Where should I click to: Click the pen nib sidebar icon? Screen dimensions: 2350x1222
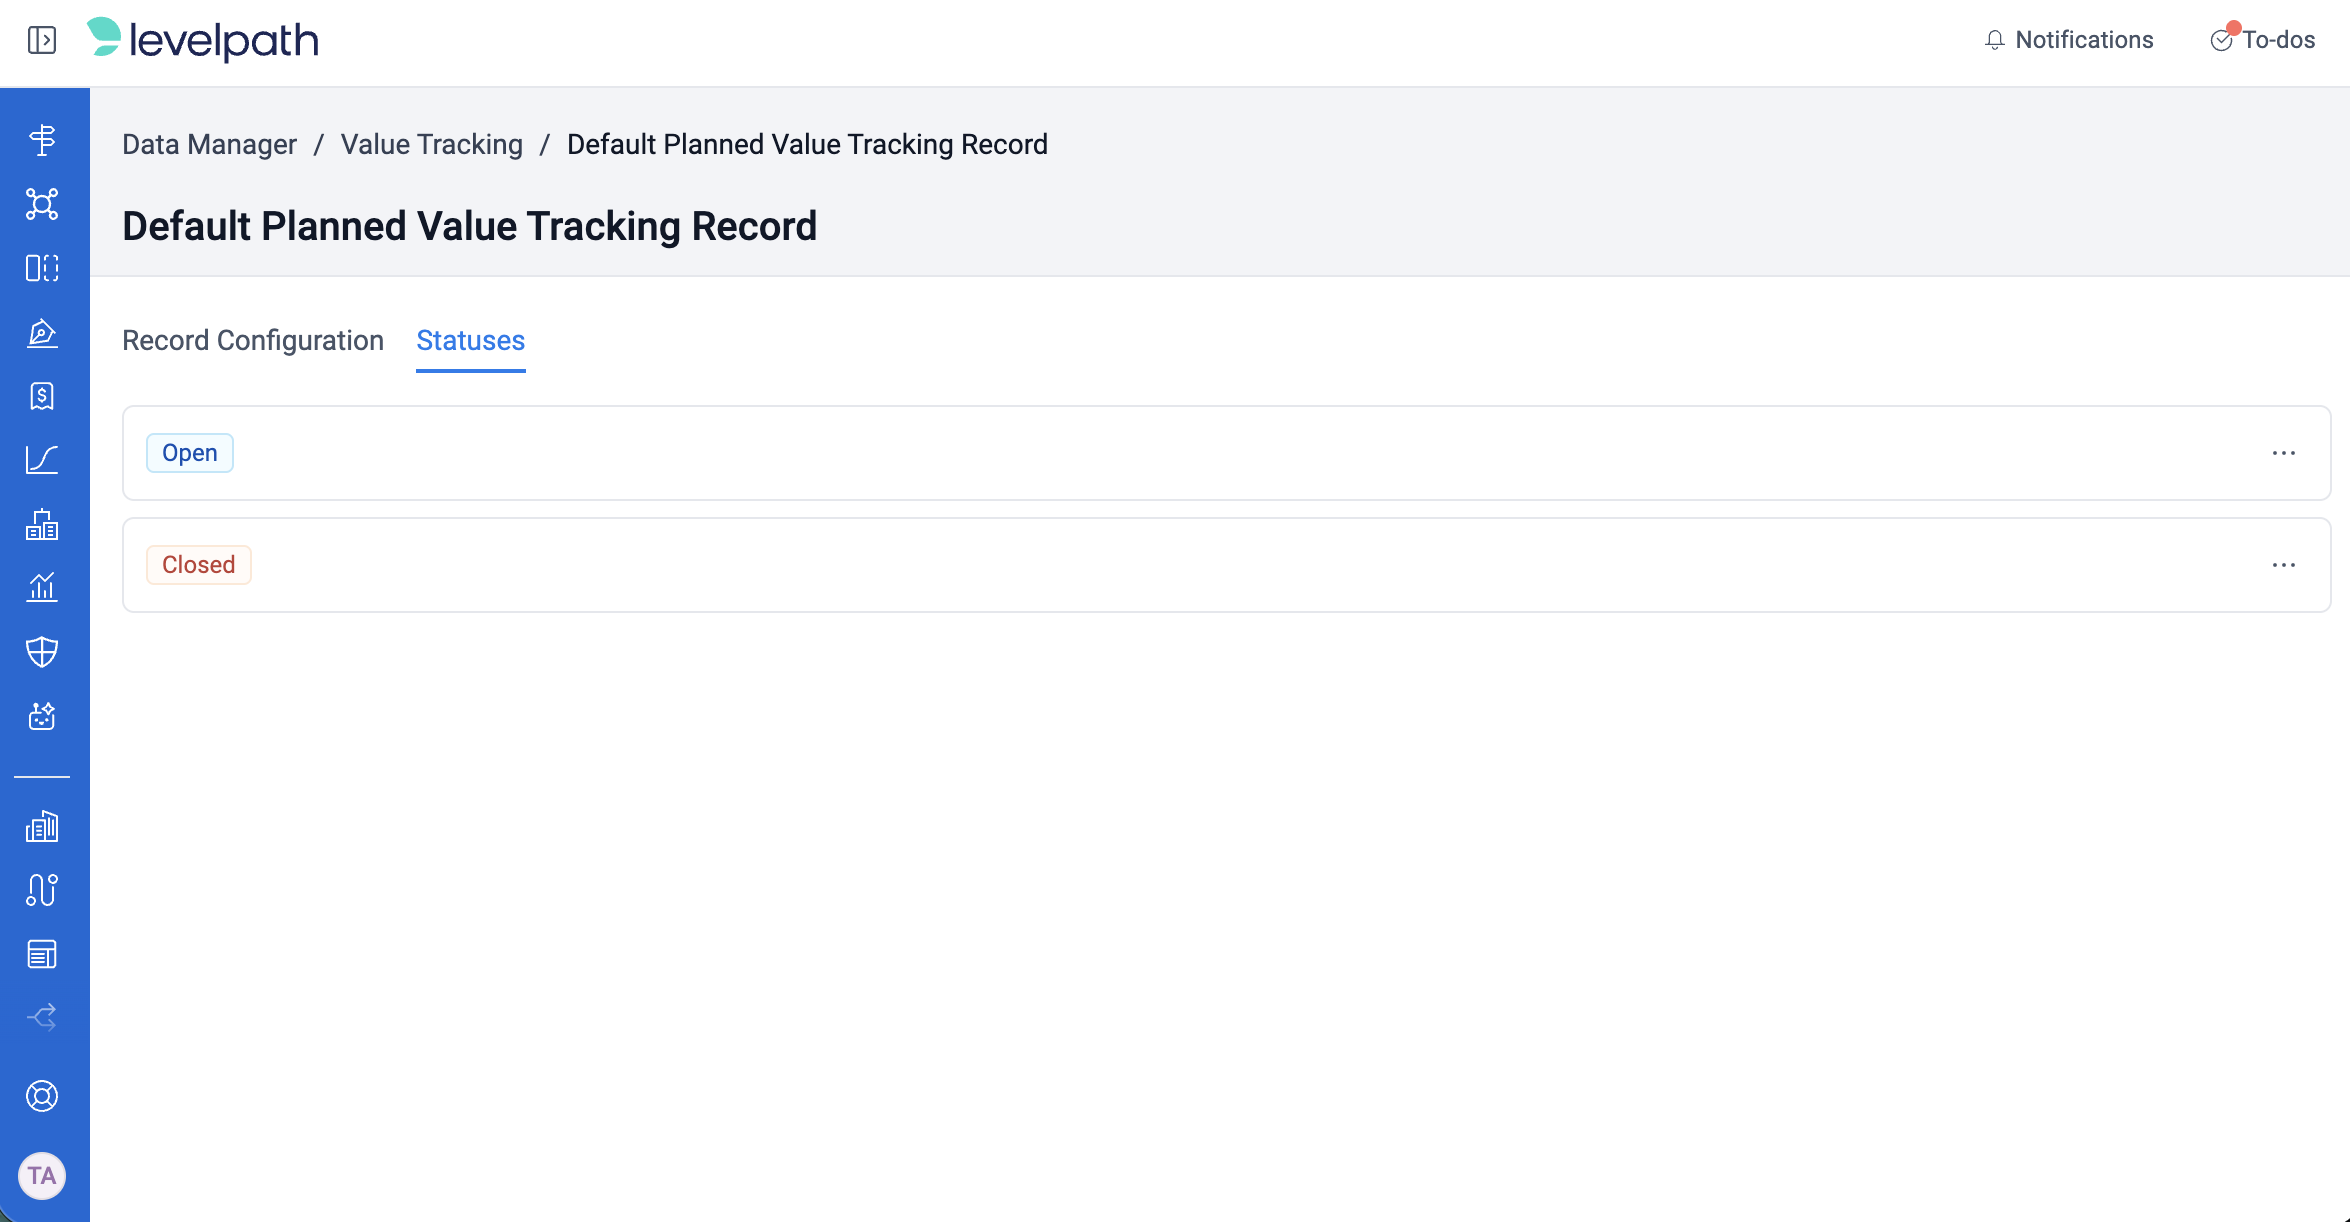coord(42,332)
